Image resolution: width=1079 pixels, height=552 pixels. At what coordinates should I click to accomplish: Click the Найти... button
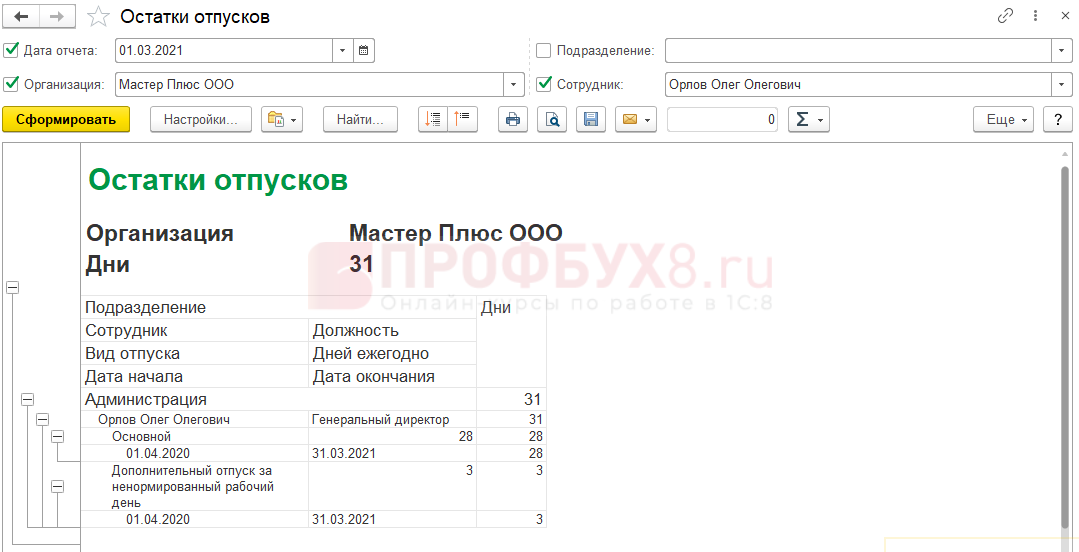(360, 119)
